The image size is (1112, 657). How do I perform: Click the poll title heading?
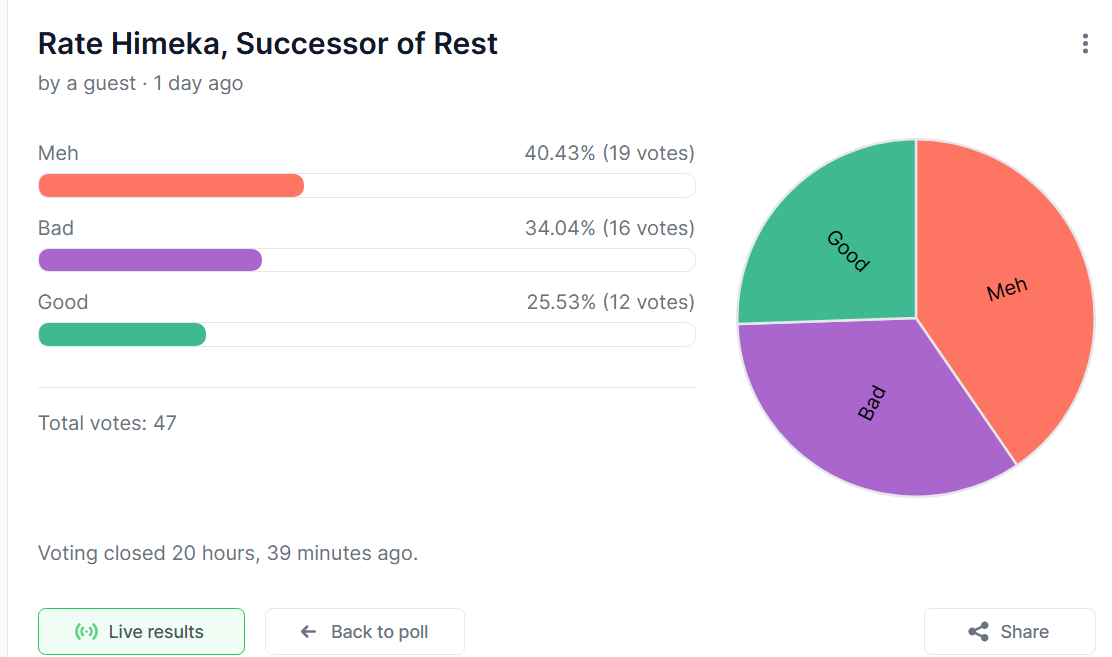point(268,44)
